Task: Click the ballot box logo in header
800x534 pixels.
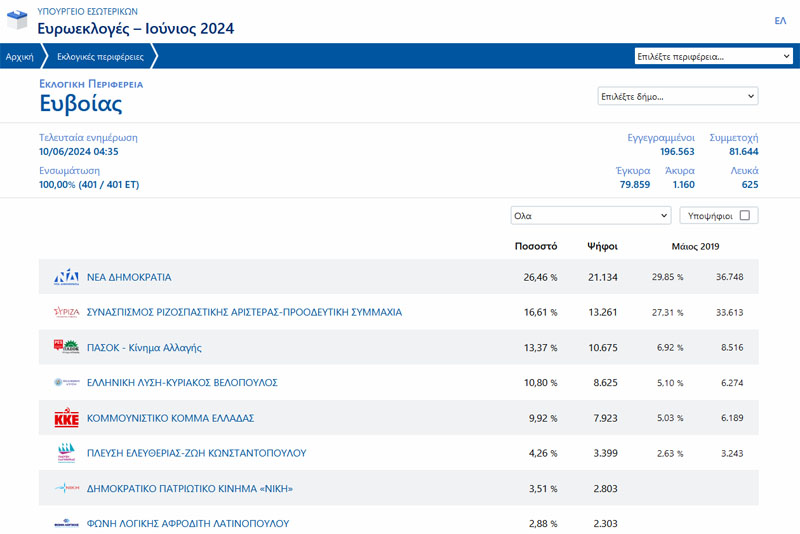Action: click(16, 20)
